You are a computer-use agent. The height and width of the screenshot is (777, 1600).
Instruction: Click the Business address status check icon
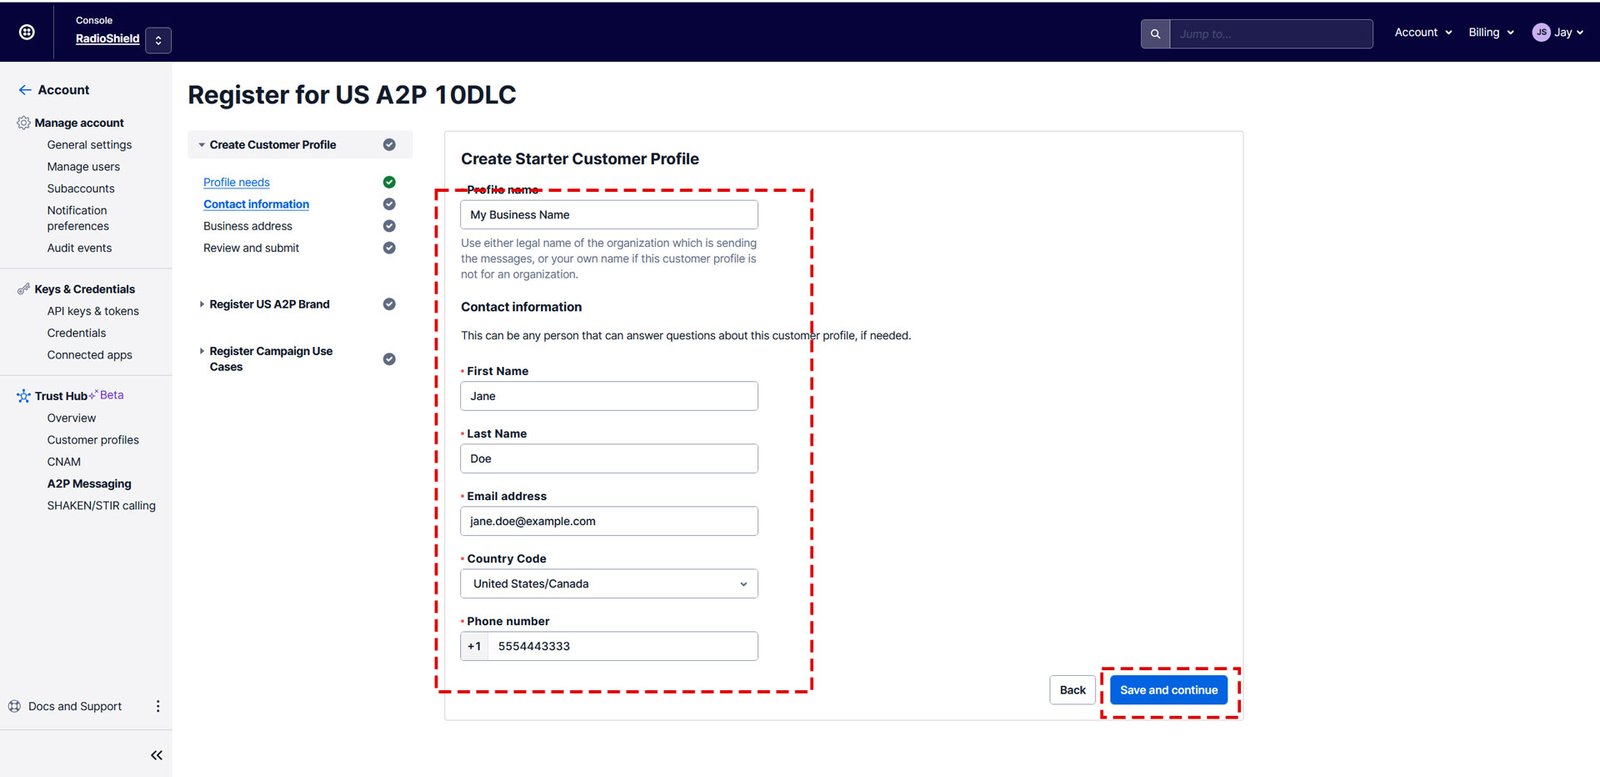click(x=389, y=226)
